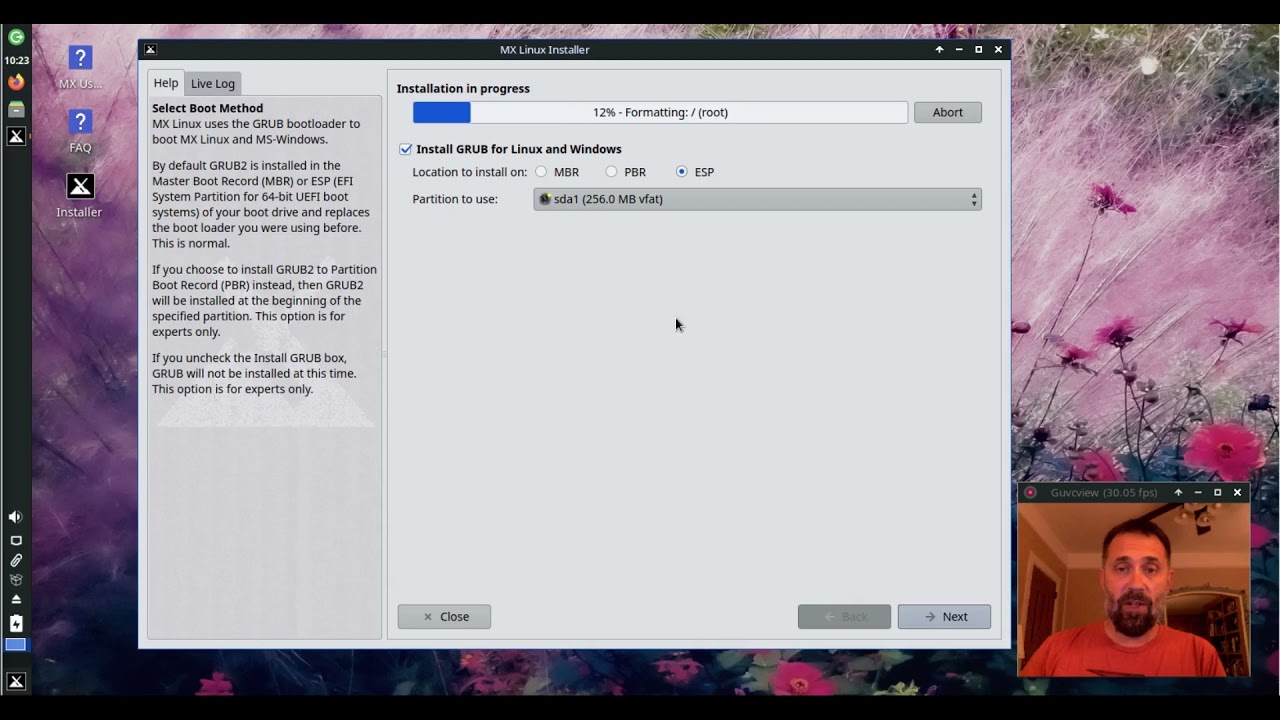
Task: Switch to the Help tab
Action: (166, 83)
